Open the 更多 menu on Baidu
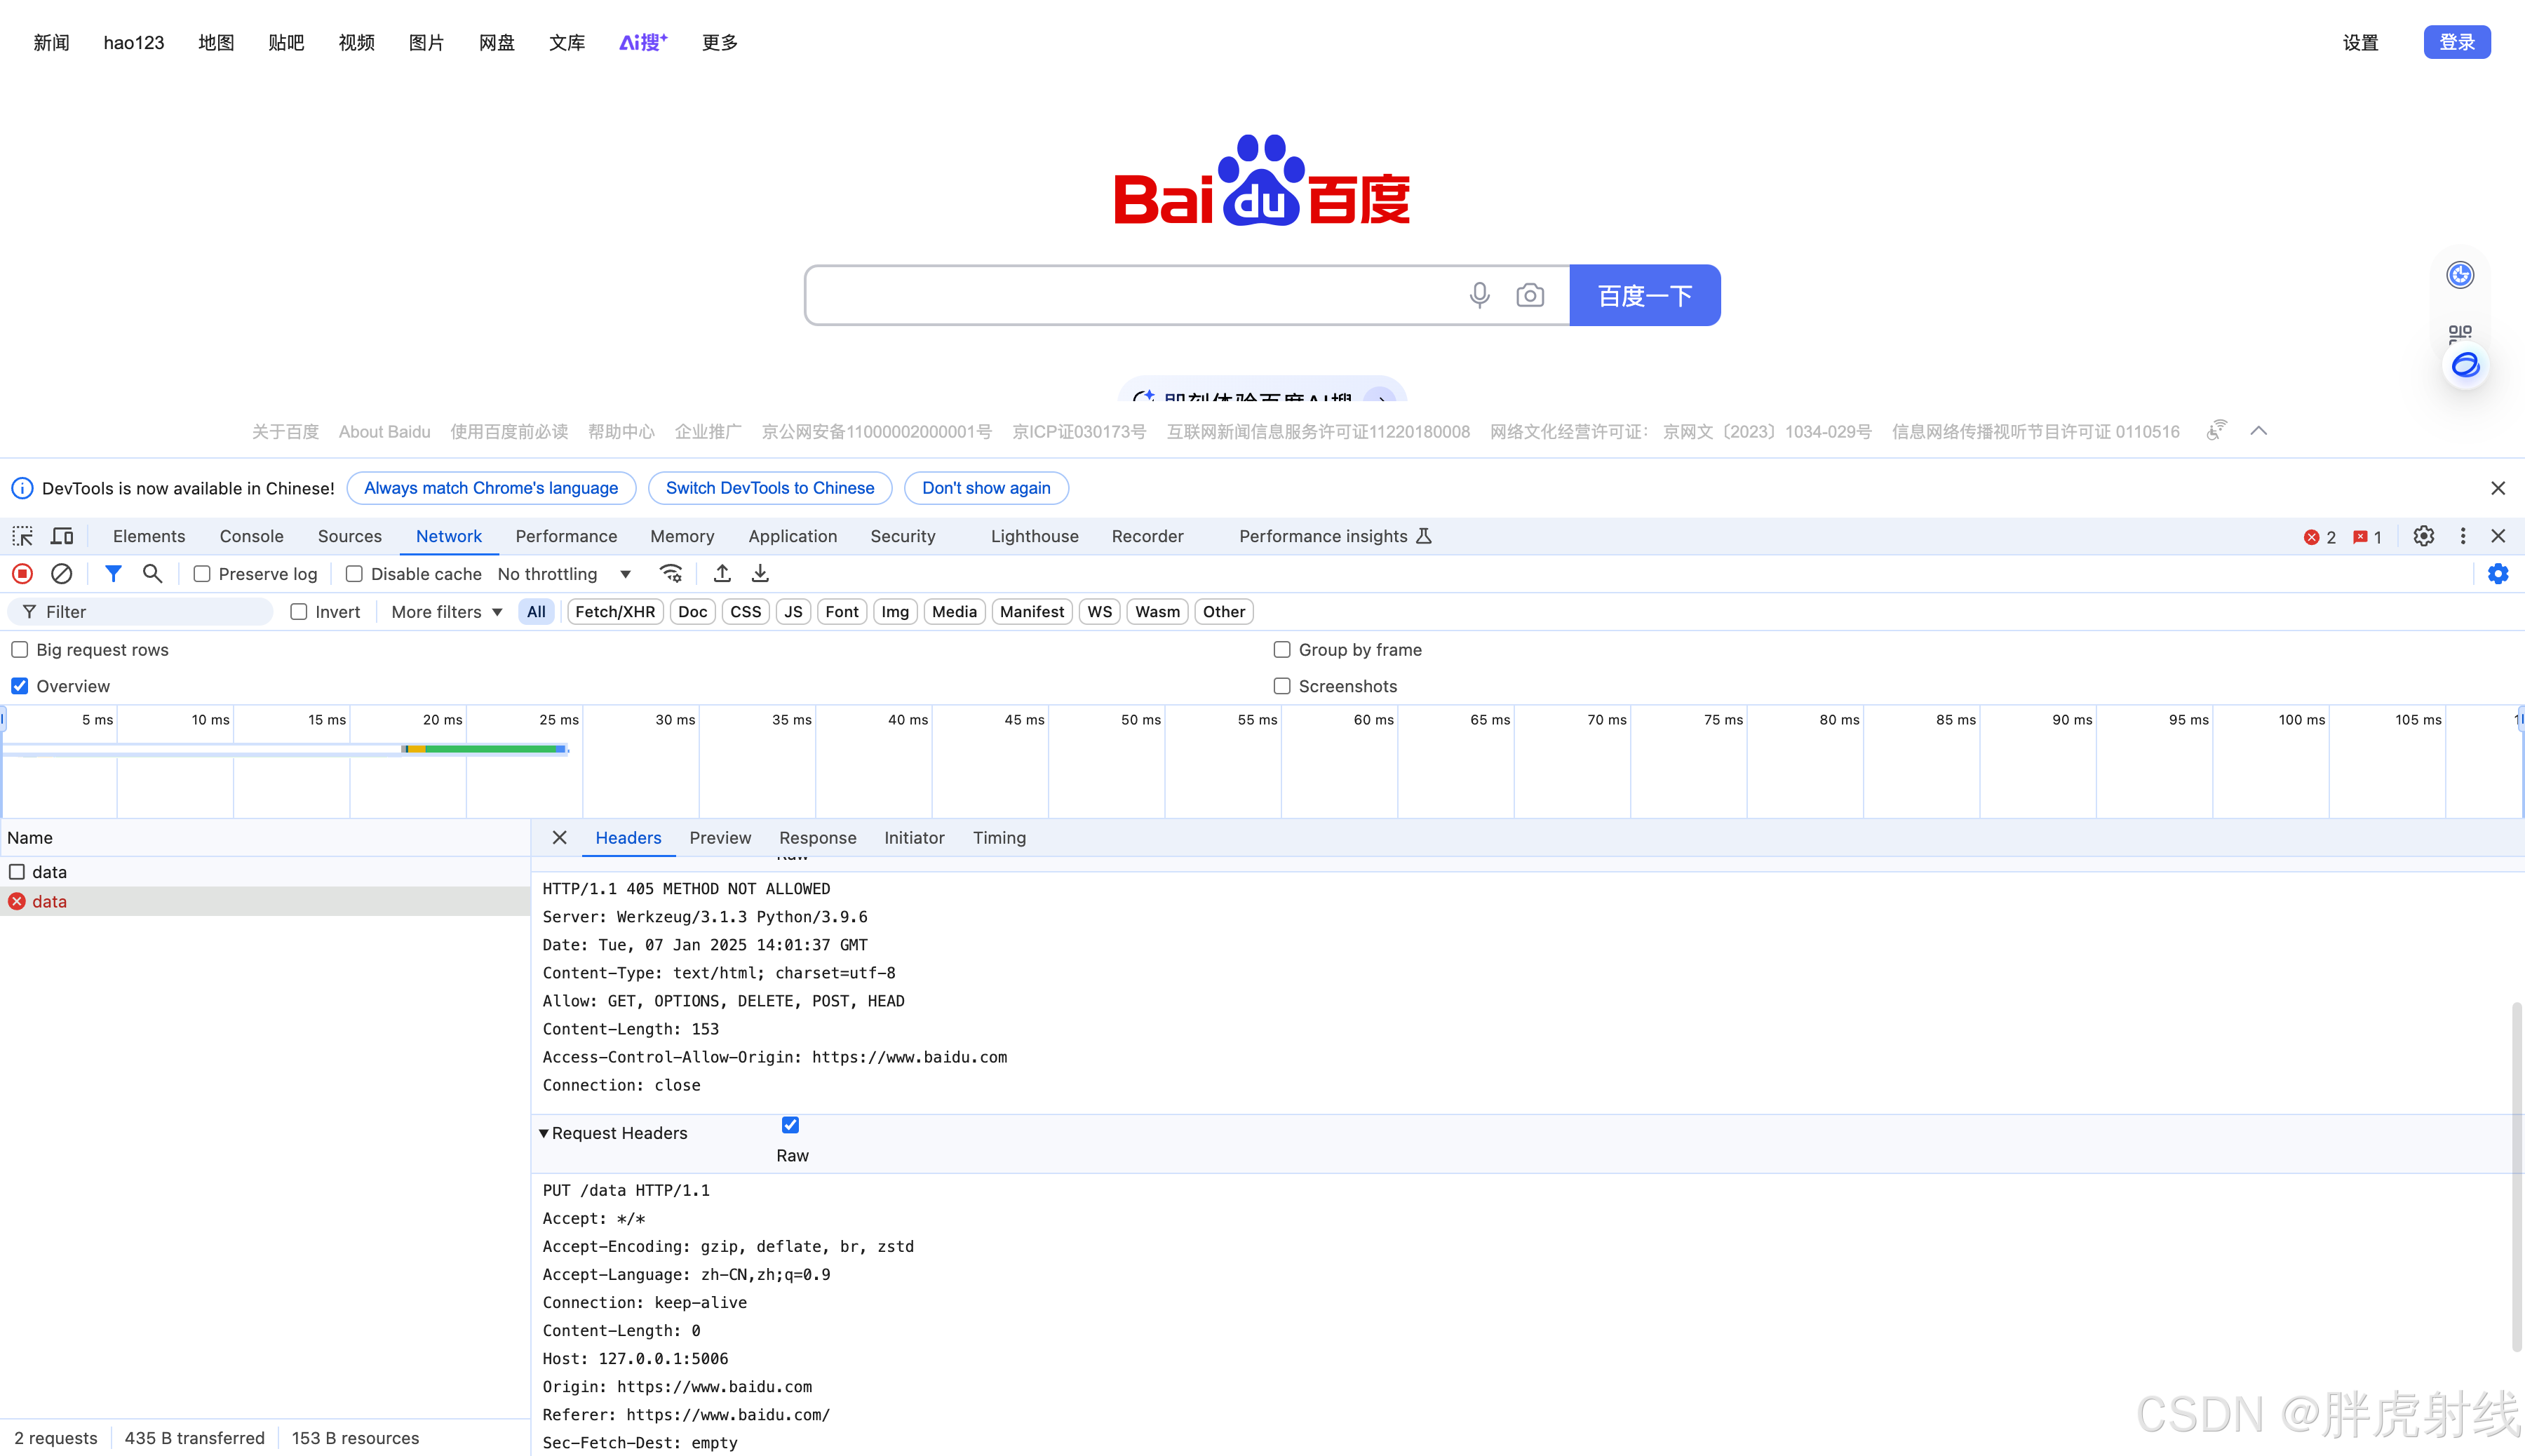This screenshot has height=1456, width=2525. [x=720, y=42]
